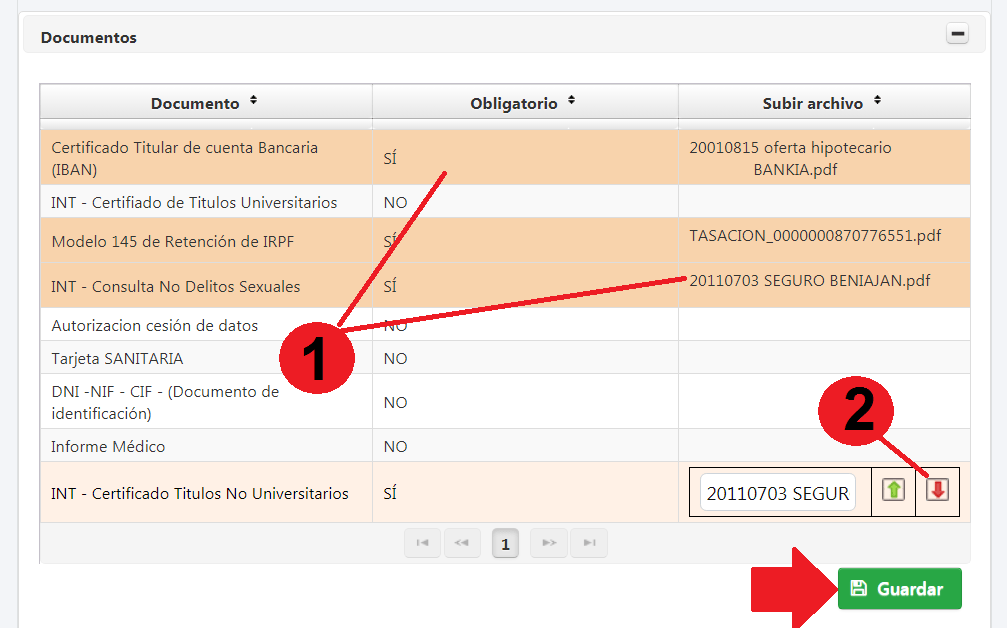Open the TASACION_0000000870776551.pdf file
This screenshot has height=628, width=1007.
click(x=815, y=236)
